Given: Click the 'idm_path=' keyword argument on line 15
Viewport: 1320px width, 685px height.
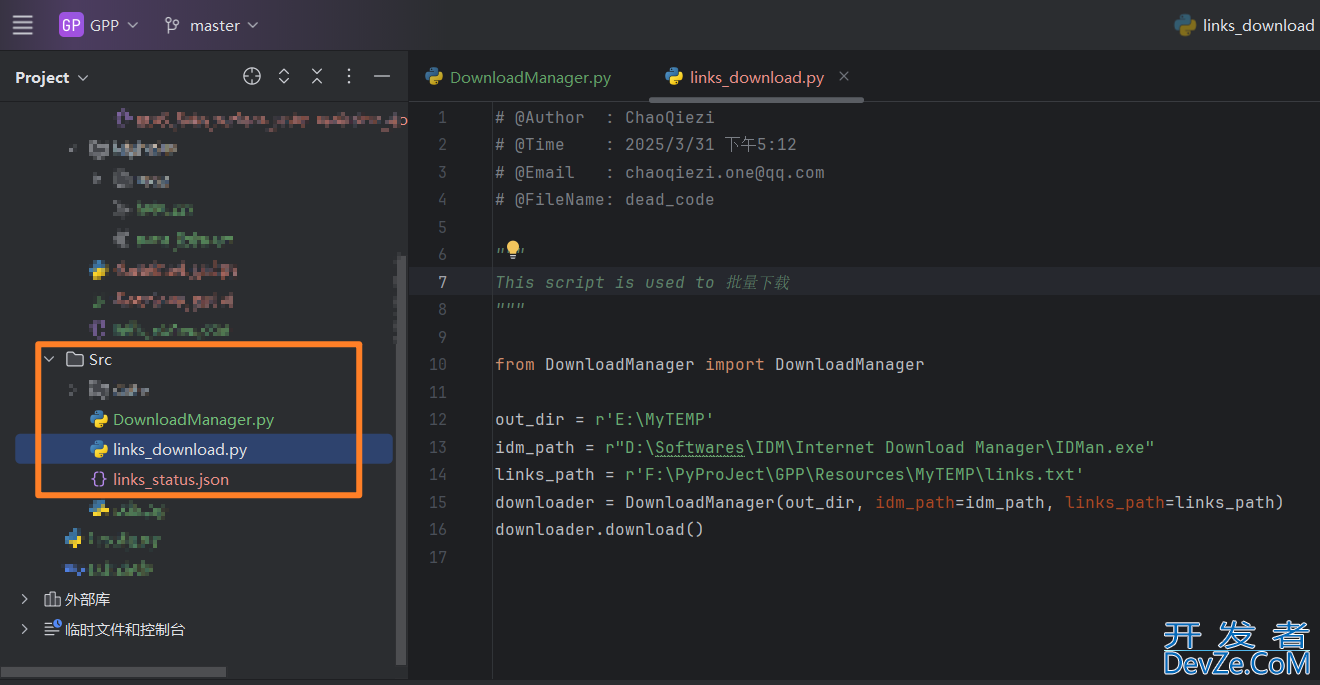Looking at the screenshot, I should 919,502.
